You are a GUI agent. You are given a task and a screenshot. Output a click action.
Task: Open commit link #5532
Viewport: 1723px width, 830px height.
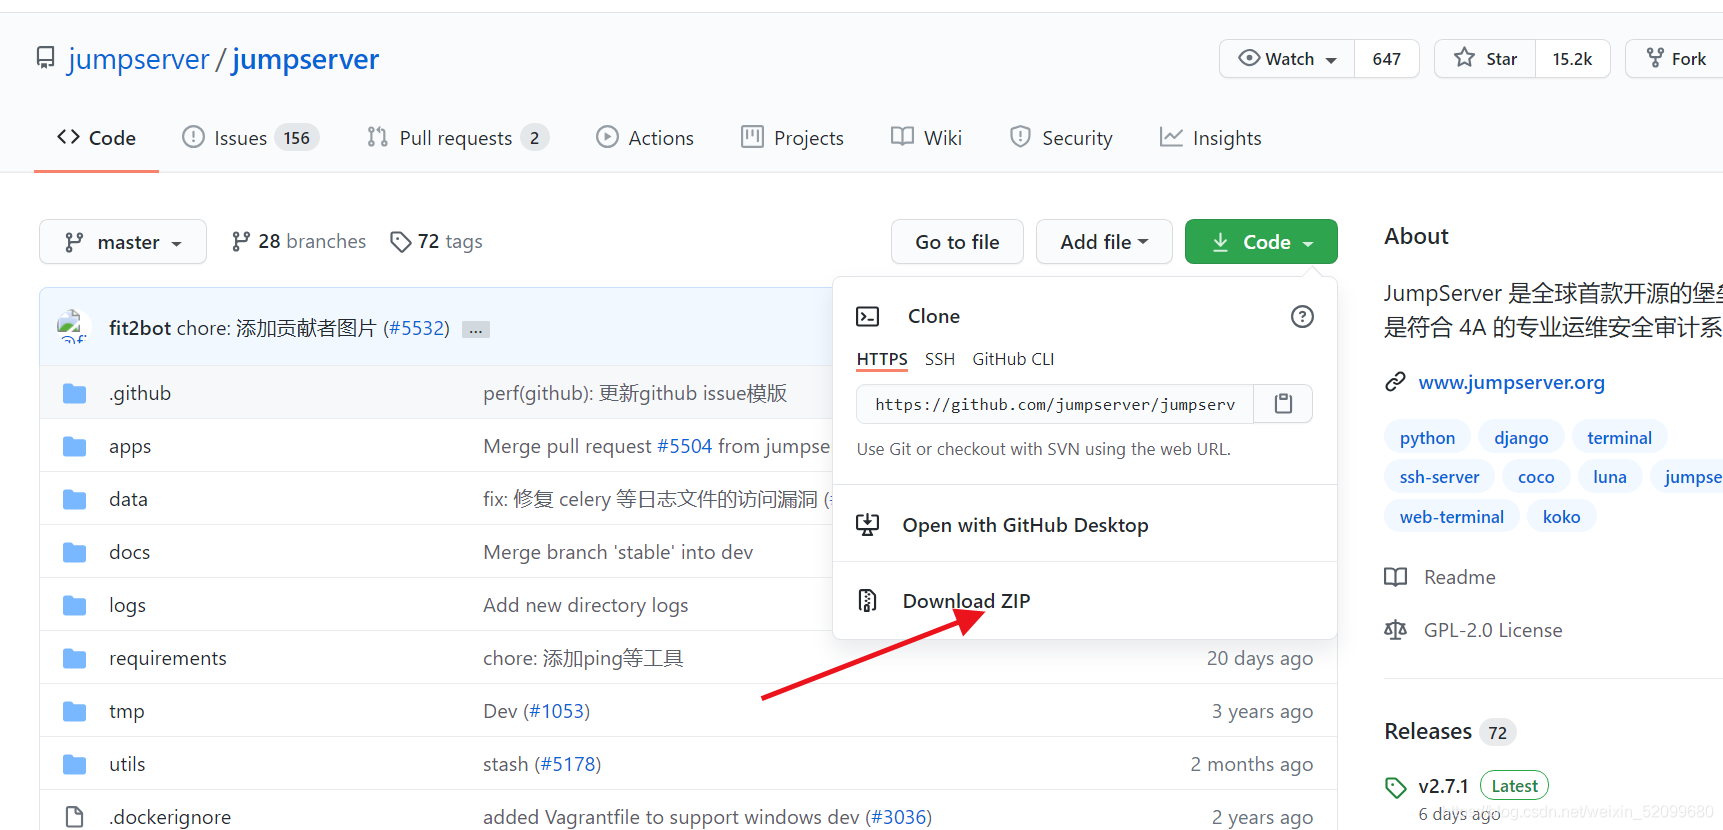pos(416,328)
